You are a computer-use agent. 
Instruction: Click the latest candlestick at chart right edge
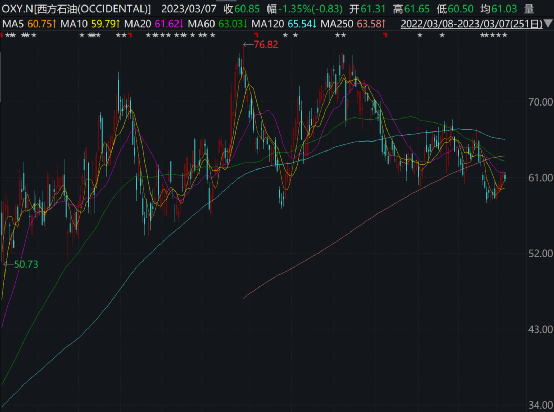(505, 177)
